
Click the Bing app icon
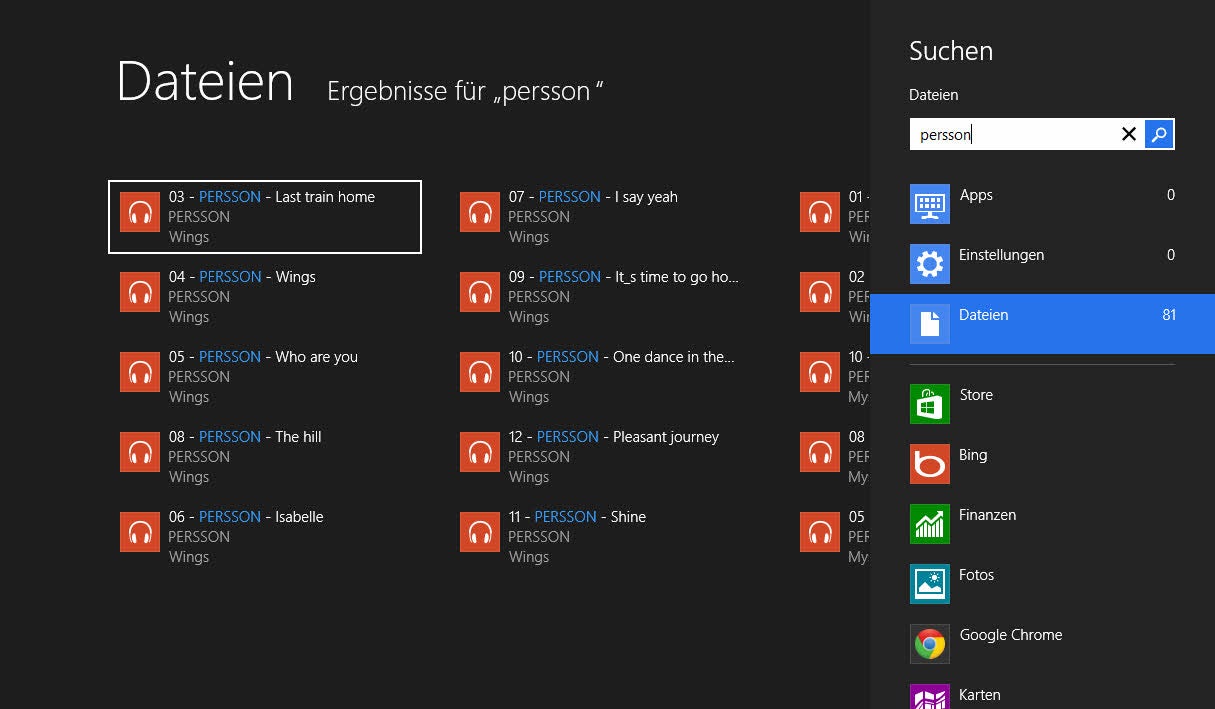click(x=930, y=464)
